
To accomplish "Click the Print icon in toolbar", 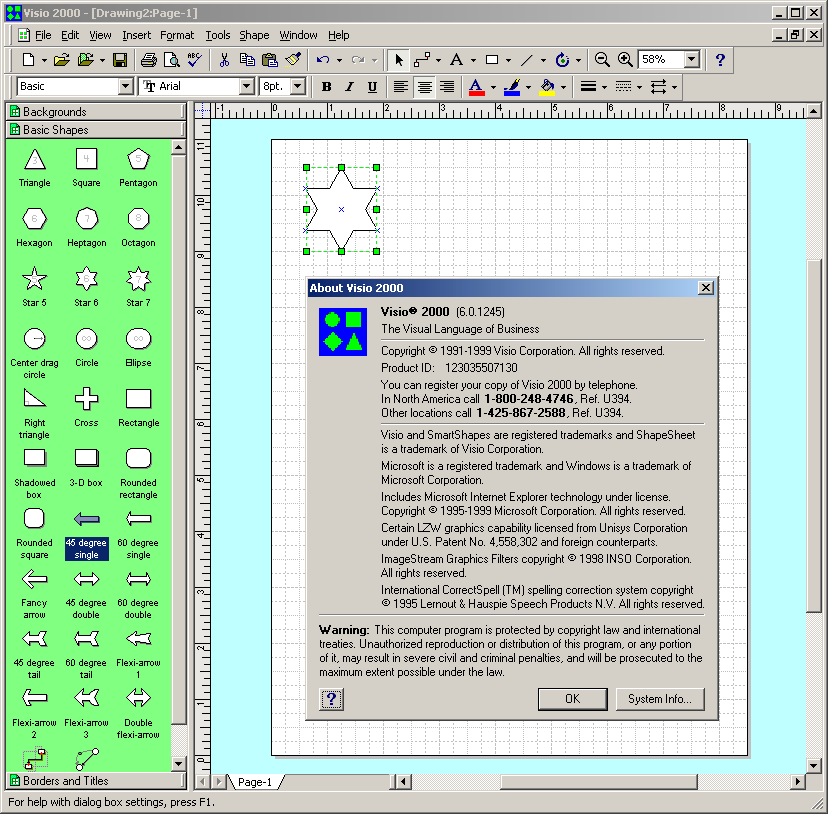I will click(x=149, y=60).
